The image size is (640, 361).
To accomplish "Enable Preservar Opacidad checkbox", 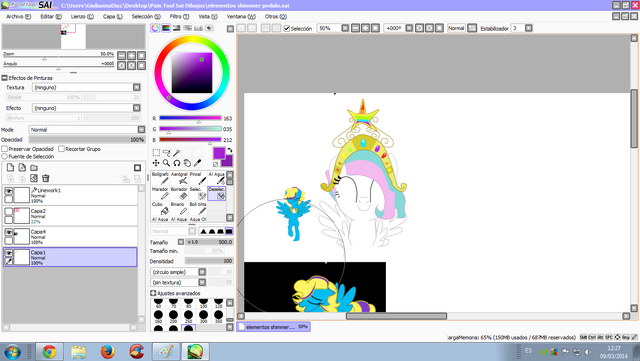I will click(5, 149).
